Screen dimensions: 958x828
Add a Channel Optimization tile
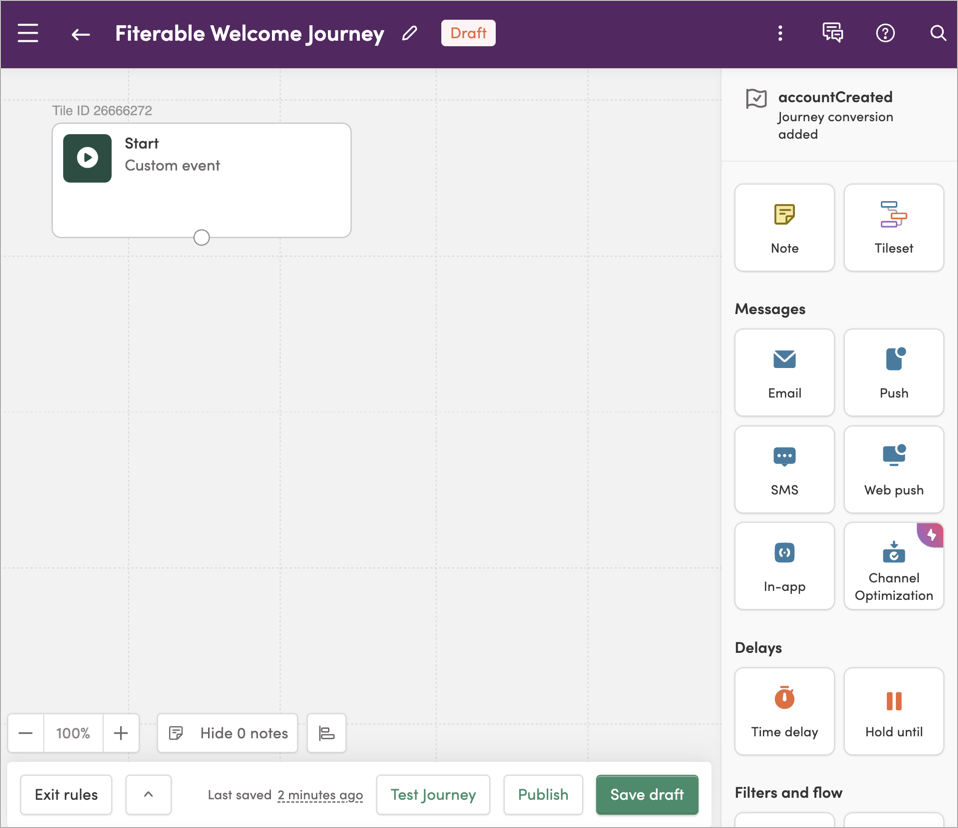tap(894, 566)
